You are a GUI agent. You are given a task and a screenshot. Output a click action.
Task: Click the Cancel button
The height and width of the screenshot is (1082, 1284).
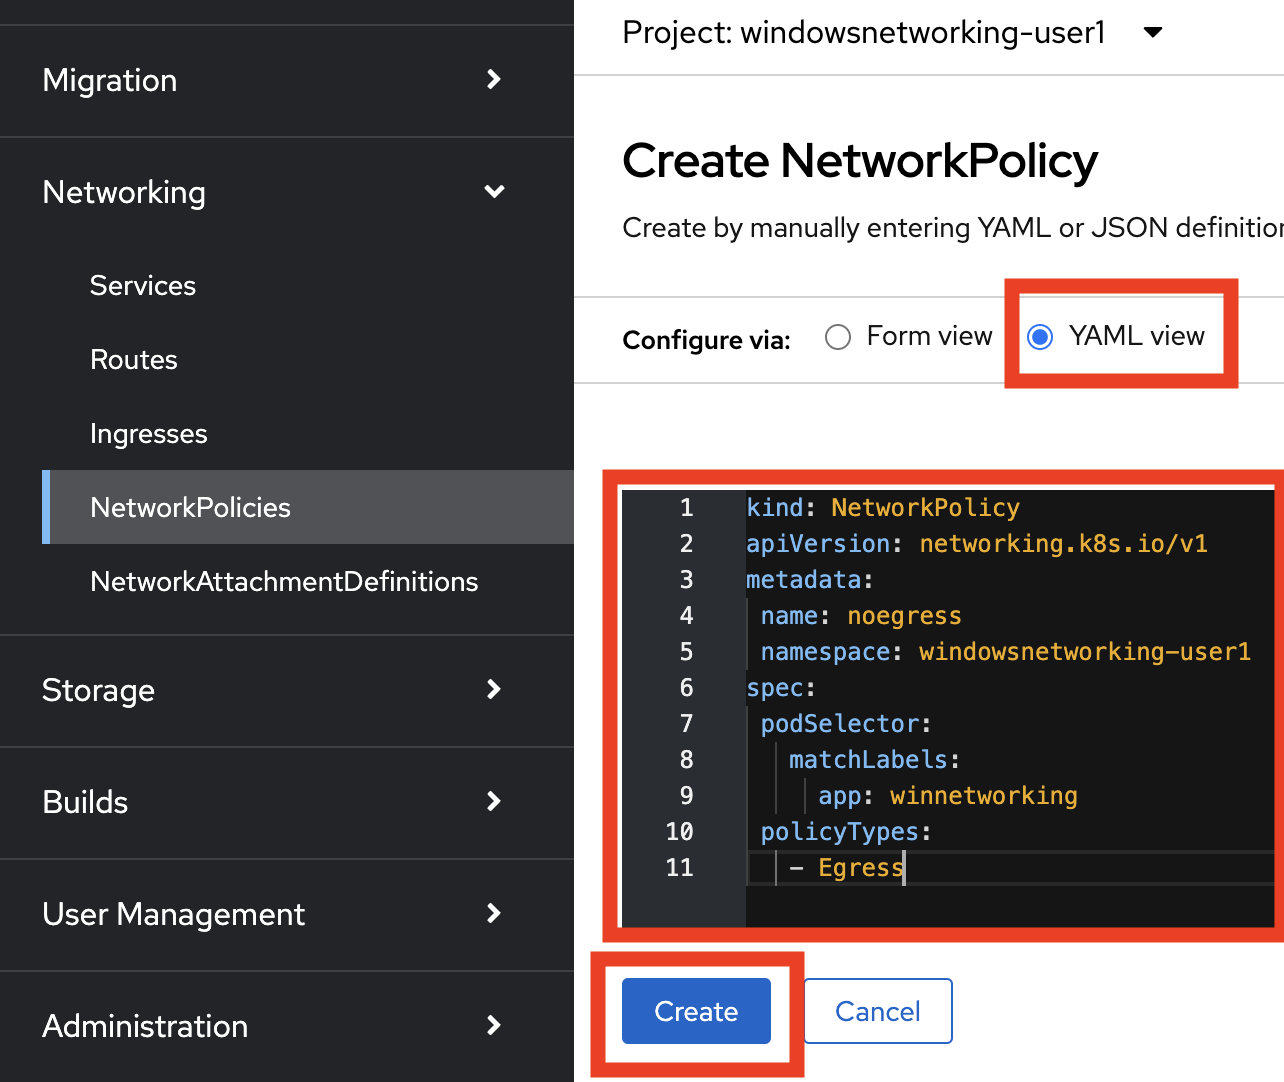click(877, 1011)
